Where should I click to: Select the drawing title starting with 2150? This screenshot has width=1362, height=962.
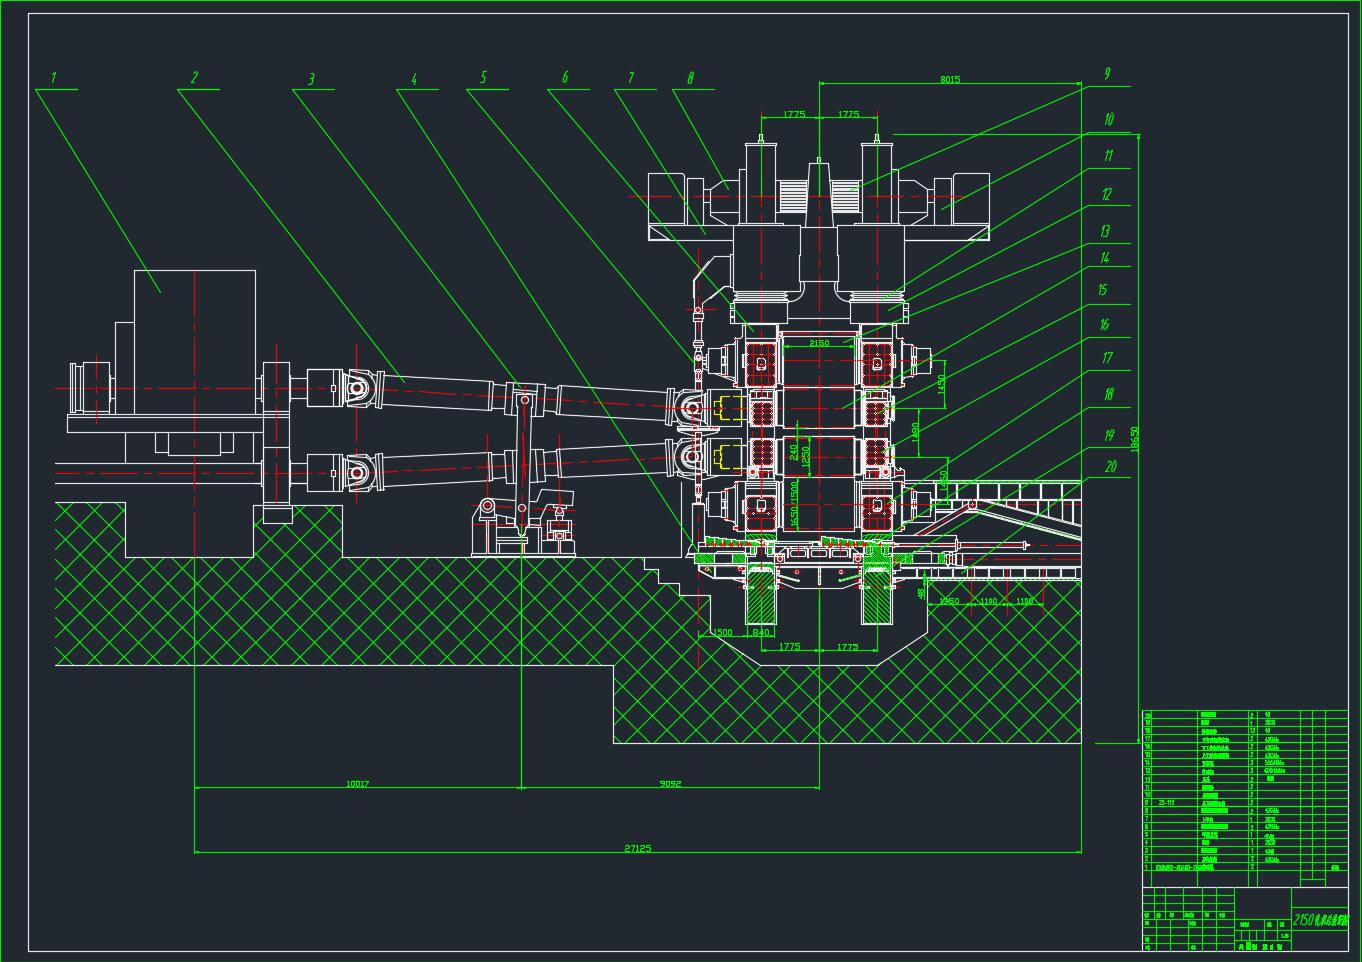point(1320,919)
